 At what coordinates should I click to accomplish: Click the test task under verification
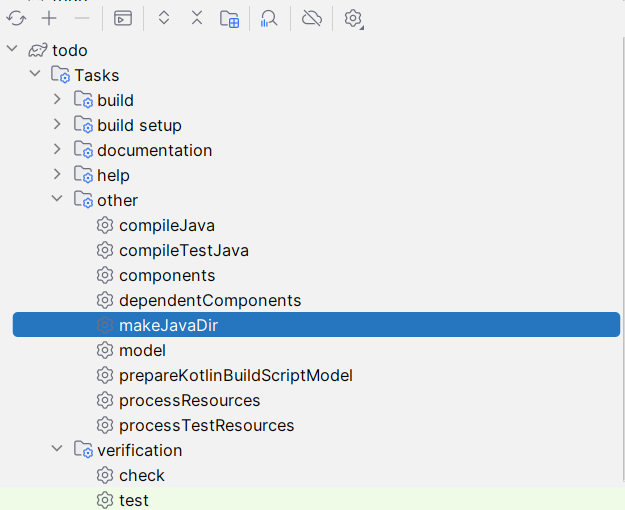(133, 500)
